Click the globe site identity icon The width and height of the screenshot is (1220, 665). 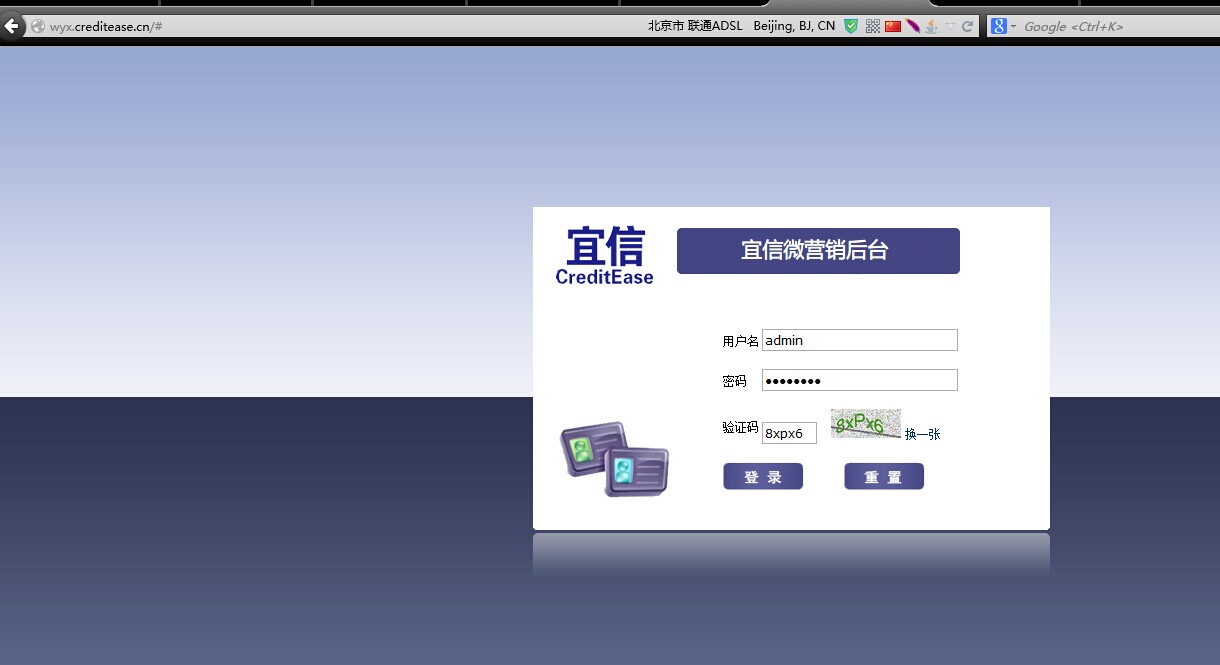(x=38, y=26)
